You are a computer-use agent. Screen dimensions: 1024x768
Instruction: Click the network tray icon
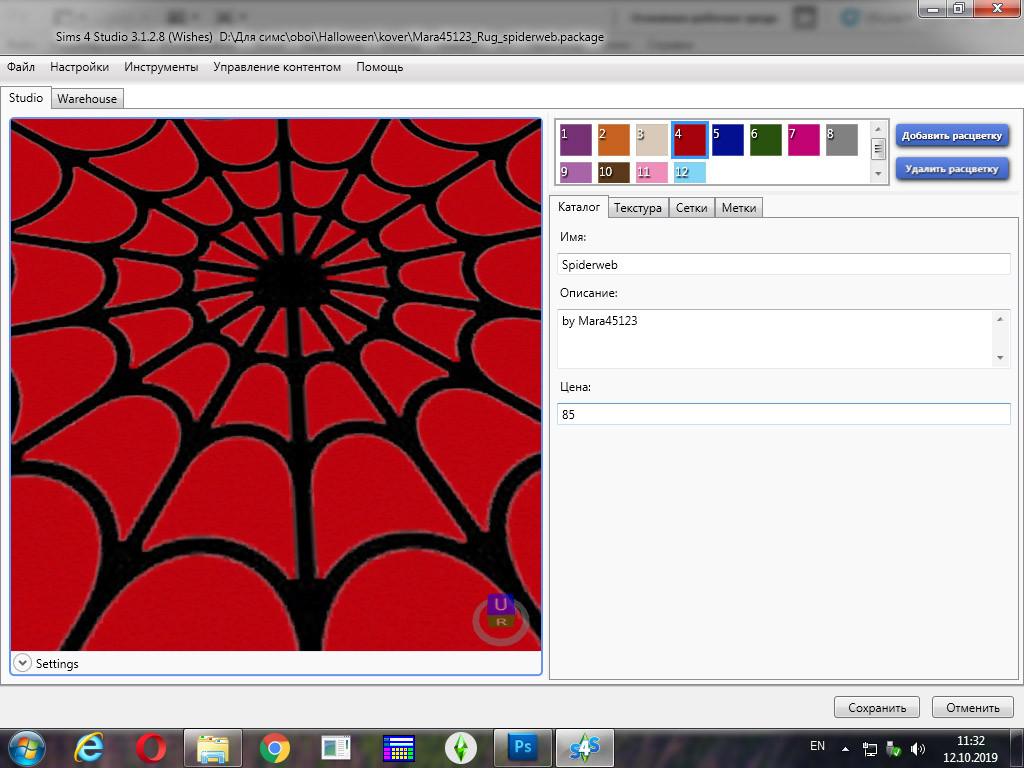click(x=870, y=749)
